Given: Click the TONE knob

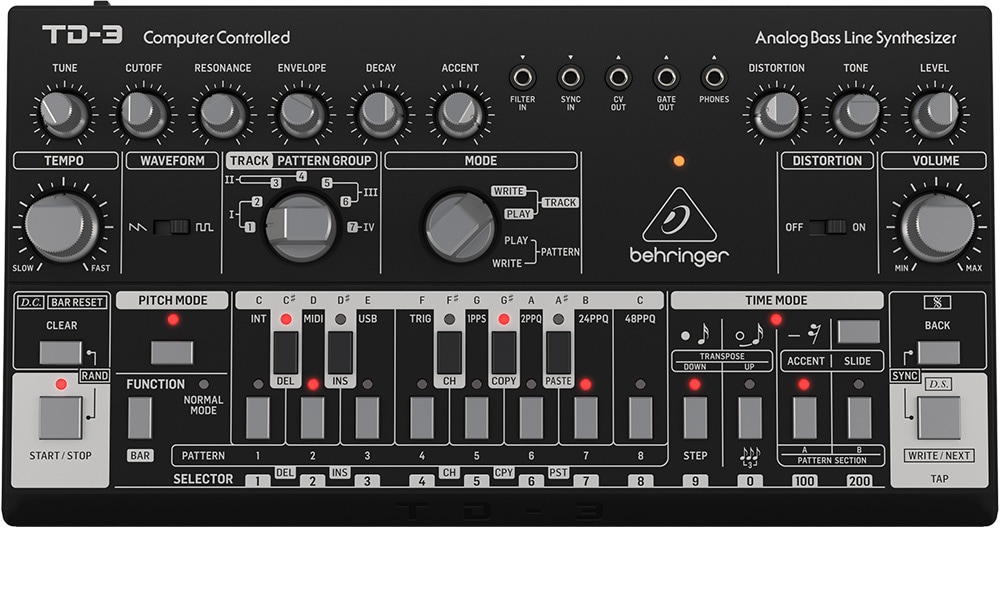Looking at the screenshot, I should pyautogui.click(x=855, y=115).
